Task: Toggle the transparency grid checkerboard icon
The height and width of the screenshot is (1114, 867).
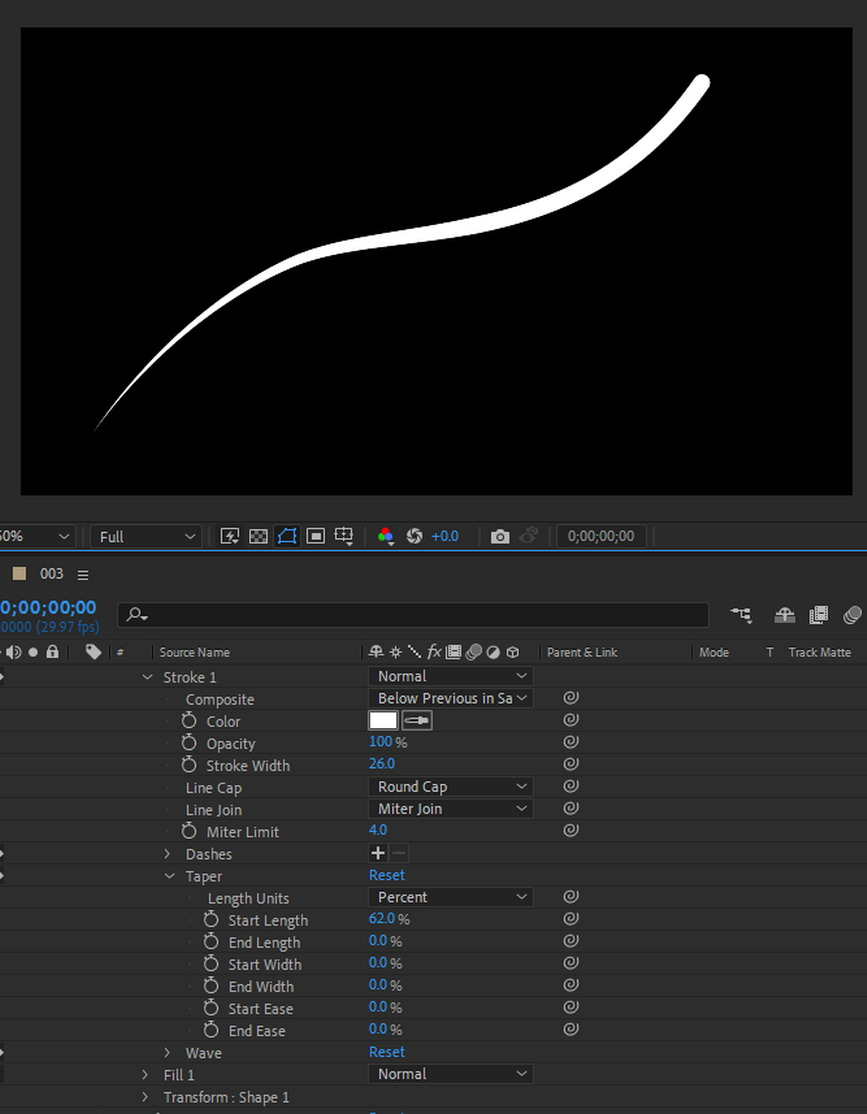Action: pyautogui.click(x=258, y=536)
